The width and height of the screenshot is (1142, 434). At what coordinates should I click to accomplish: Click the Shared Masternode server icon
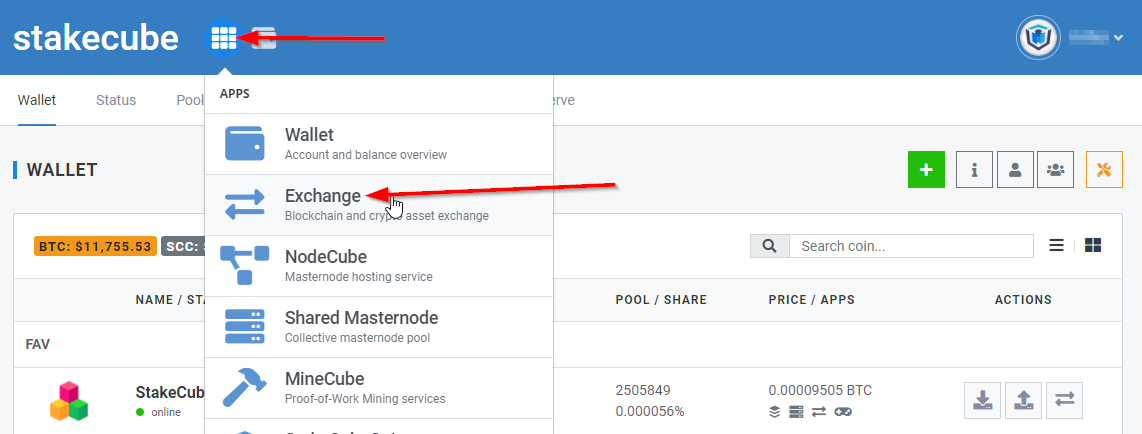[x=245, y=327]
